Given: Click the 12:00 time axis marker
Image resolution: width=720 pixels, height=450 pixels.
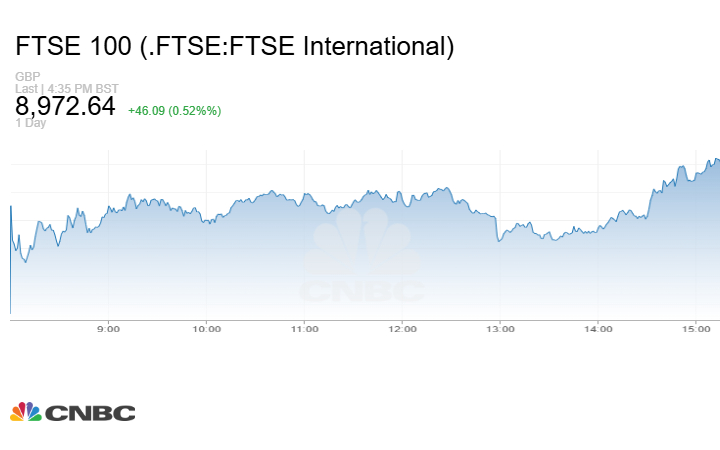Looking at the screenshot, I should [402, 328].
